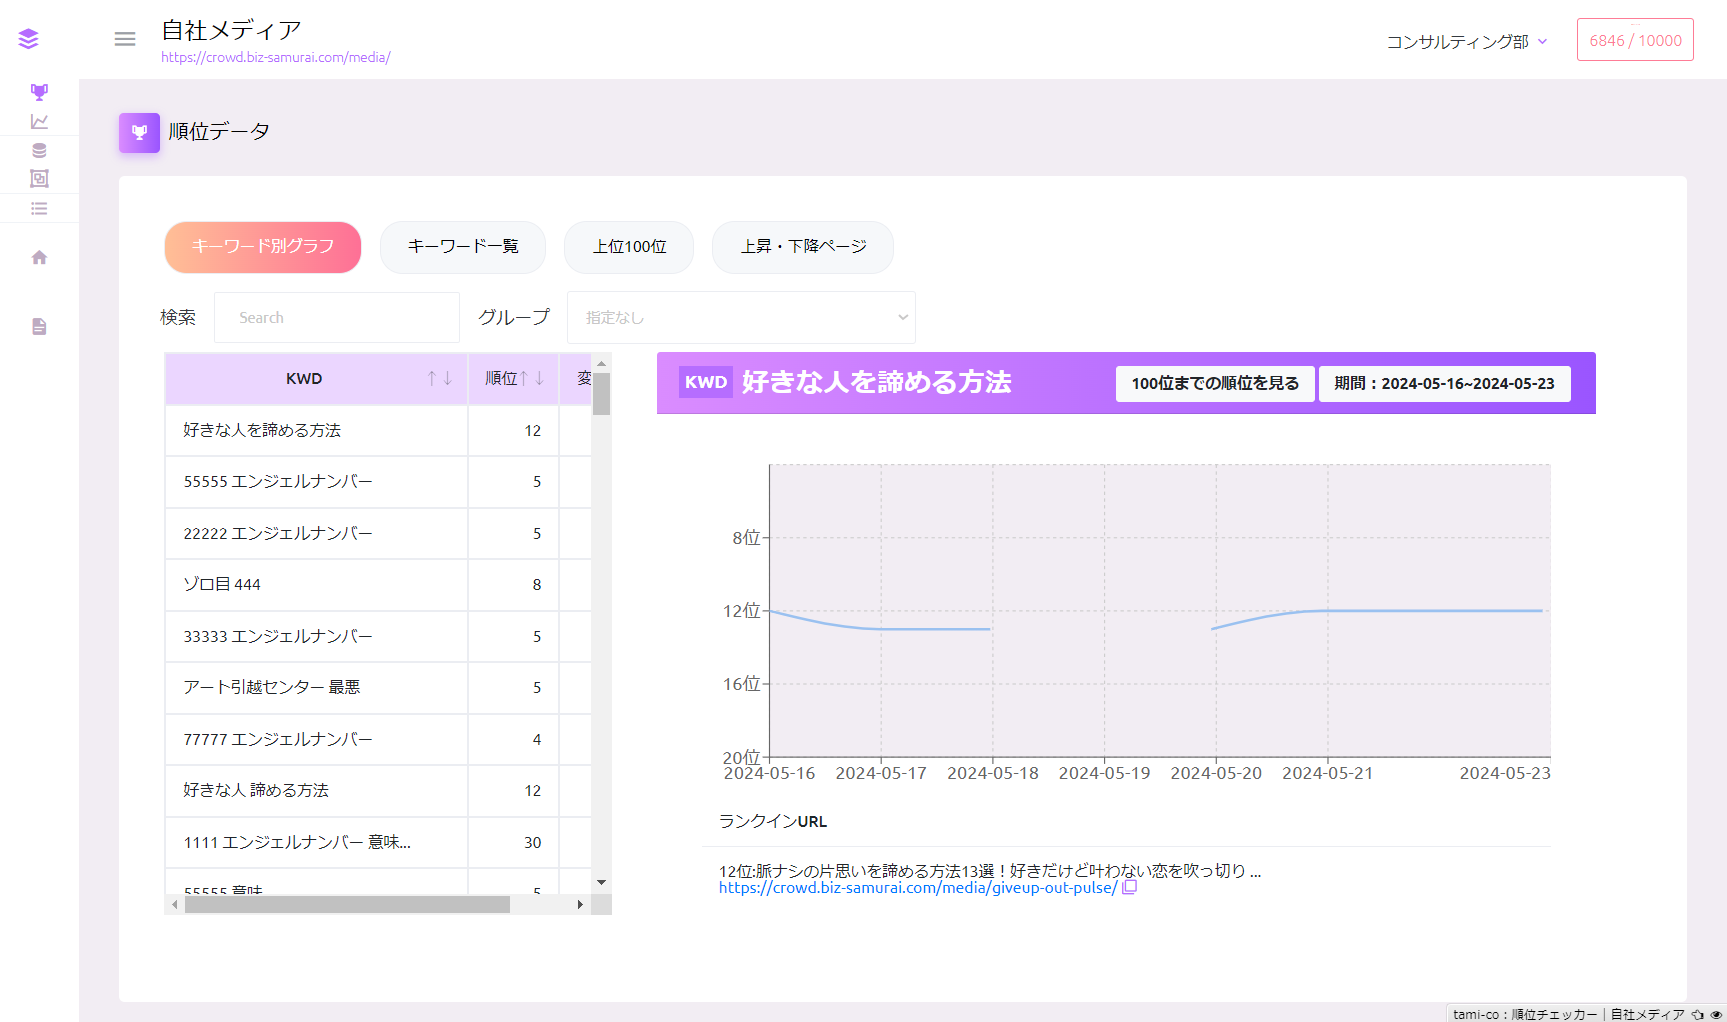Image resolution: width=1727 pixels, height=1022 pixels.
Task: Open the crowd.biz-samurai.com/media header link
Action: tap(276, 57)
